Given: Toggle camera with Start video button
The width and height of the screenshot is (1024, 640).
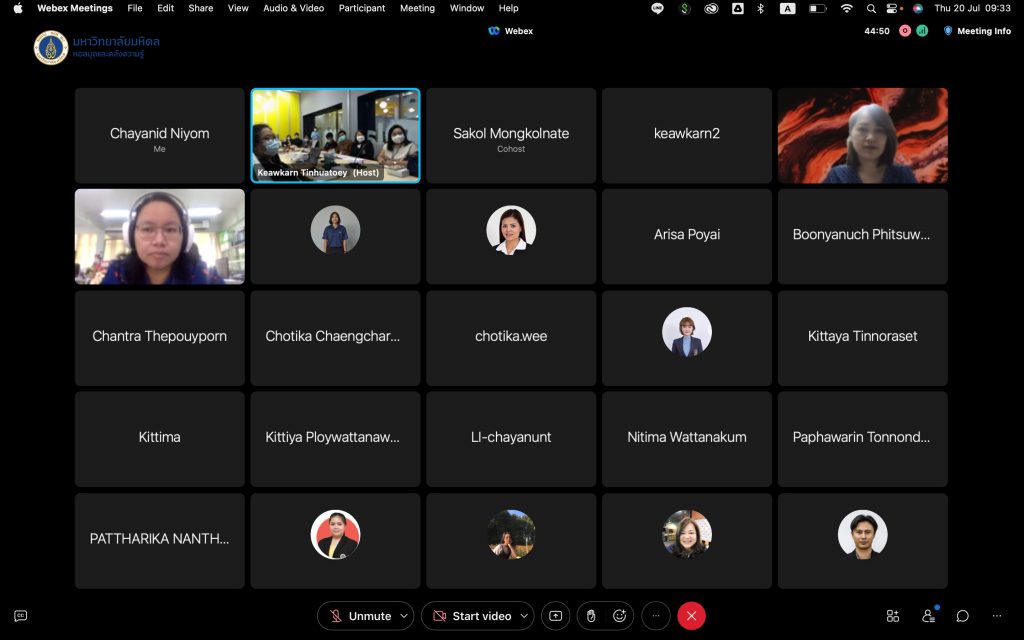Looking at the screenshot, I should (x=470, y=616).
